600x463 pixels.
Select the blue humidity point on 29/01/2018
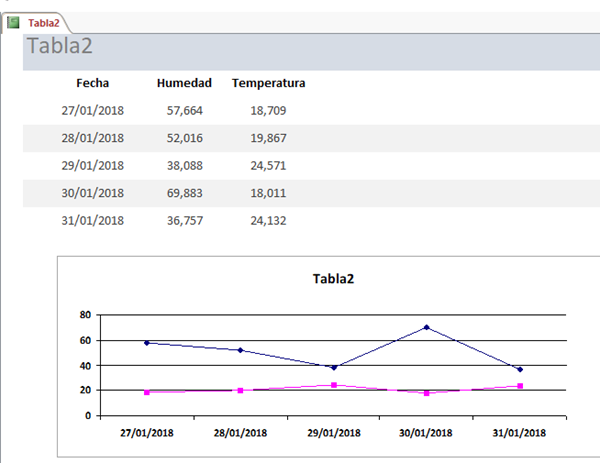(x=334, y=367)
